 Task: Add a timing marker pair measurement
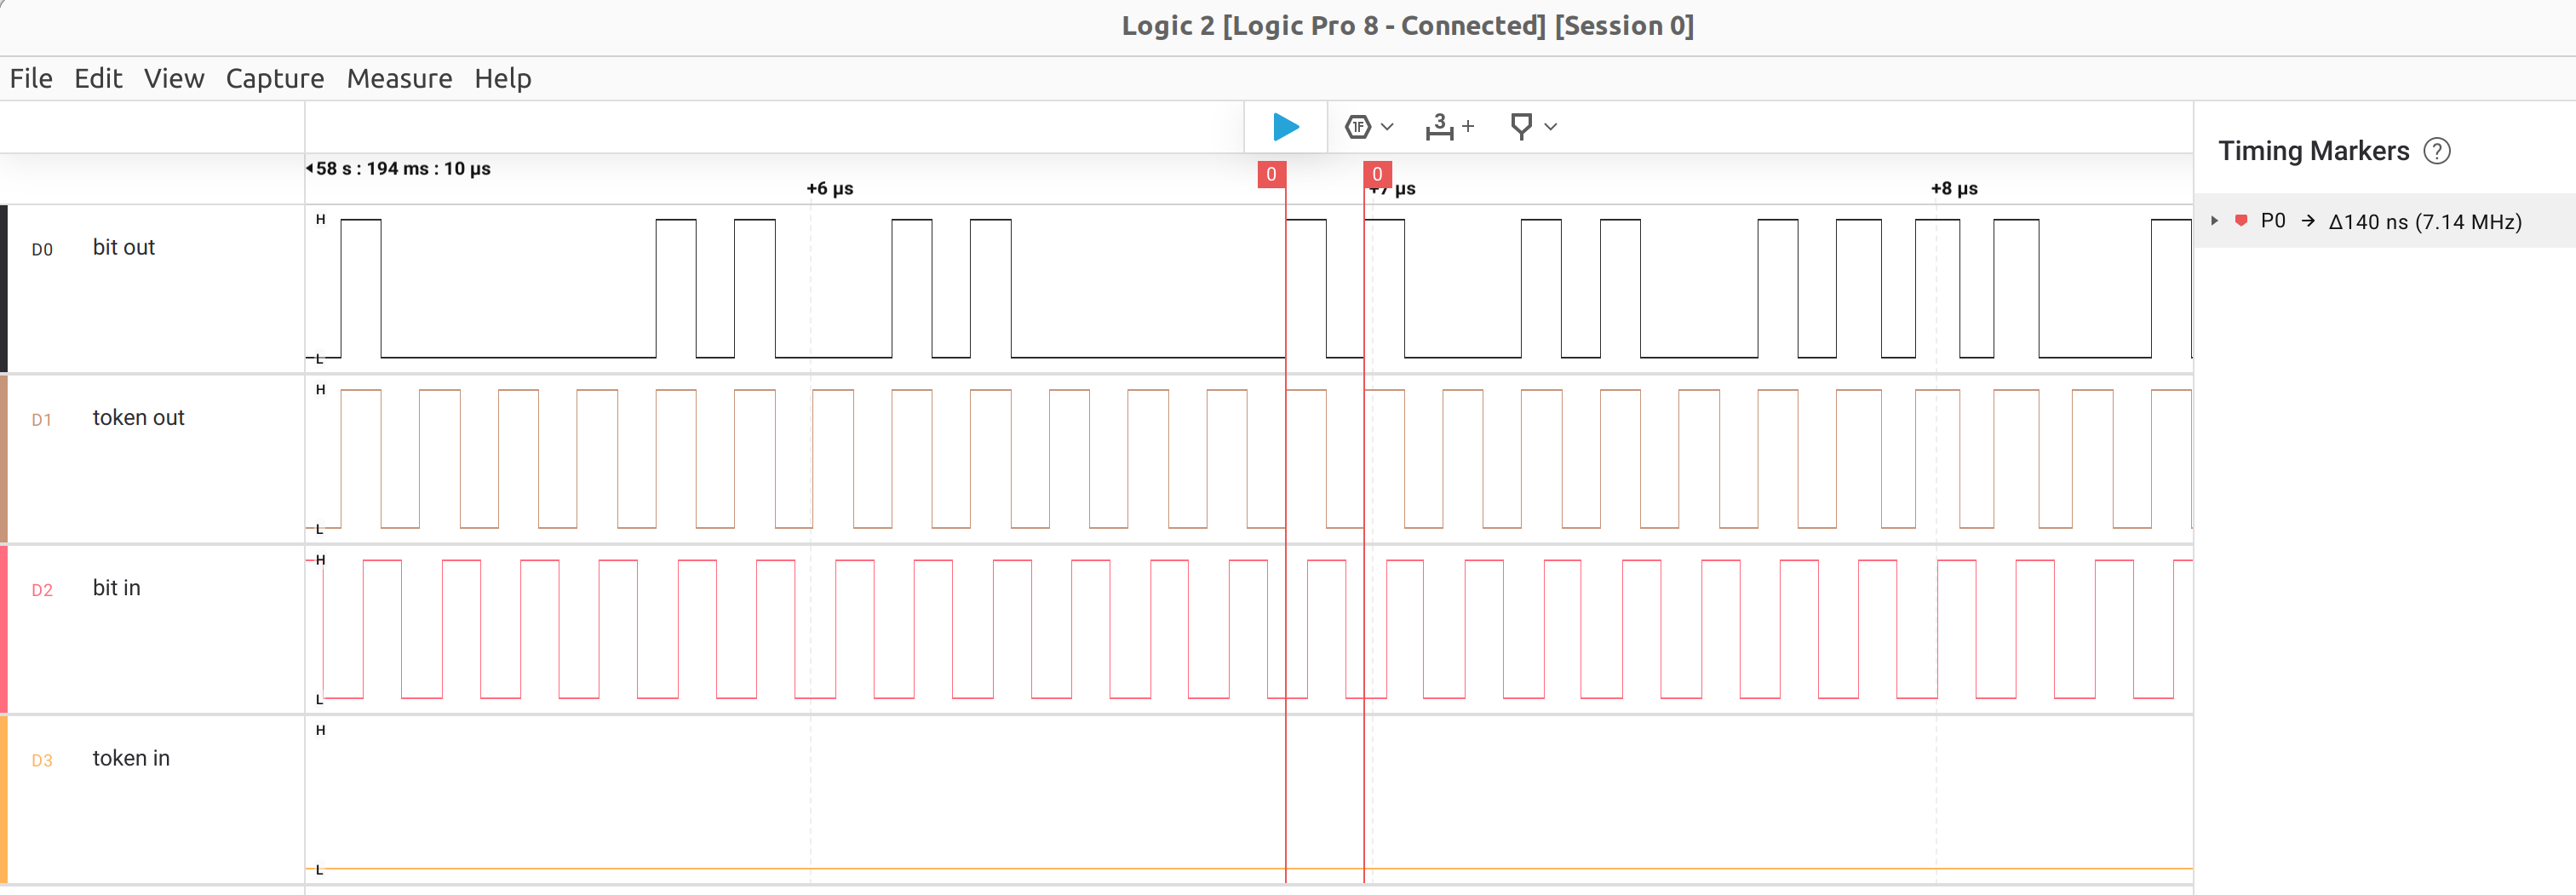[x=1449, y=127]
